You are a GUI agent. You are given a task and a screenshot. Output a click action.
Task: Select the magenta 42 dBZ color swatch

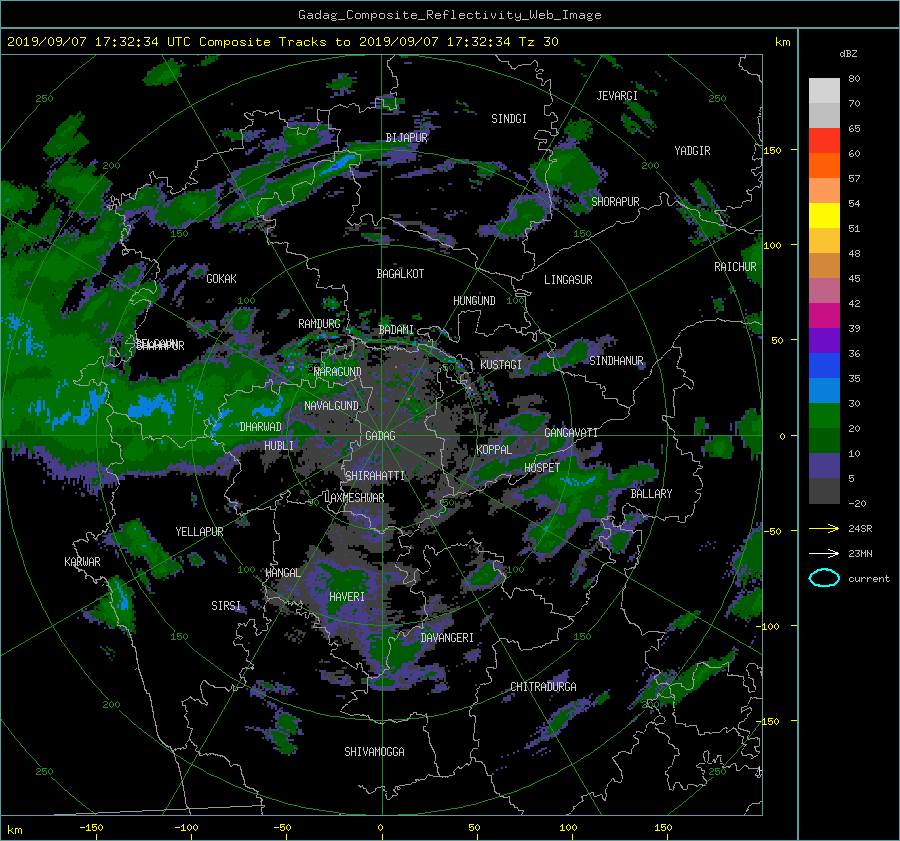(x=824, y=315)
